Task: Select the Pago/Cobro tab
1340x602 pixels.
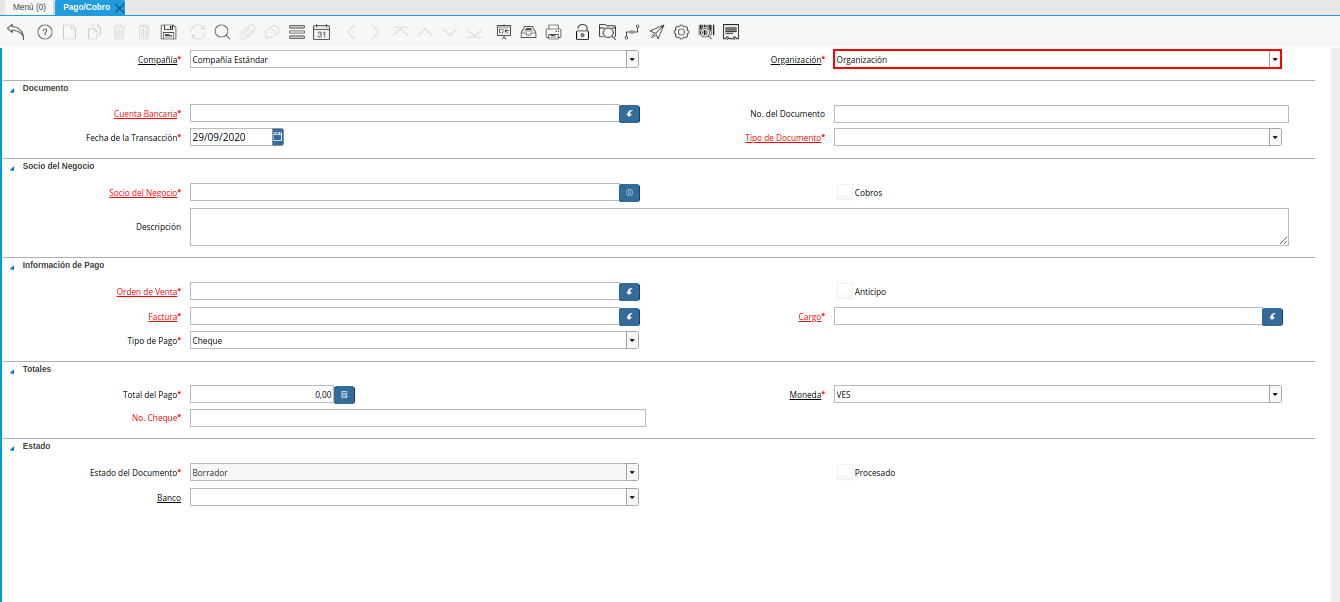Action: tap(87, 7)
